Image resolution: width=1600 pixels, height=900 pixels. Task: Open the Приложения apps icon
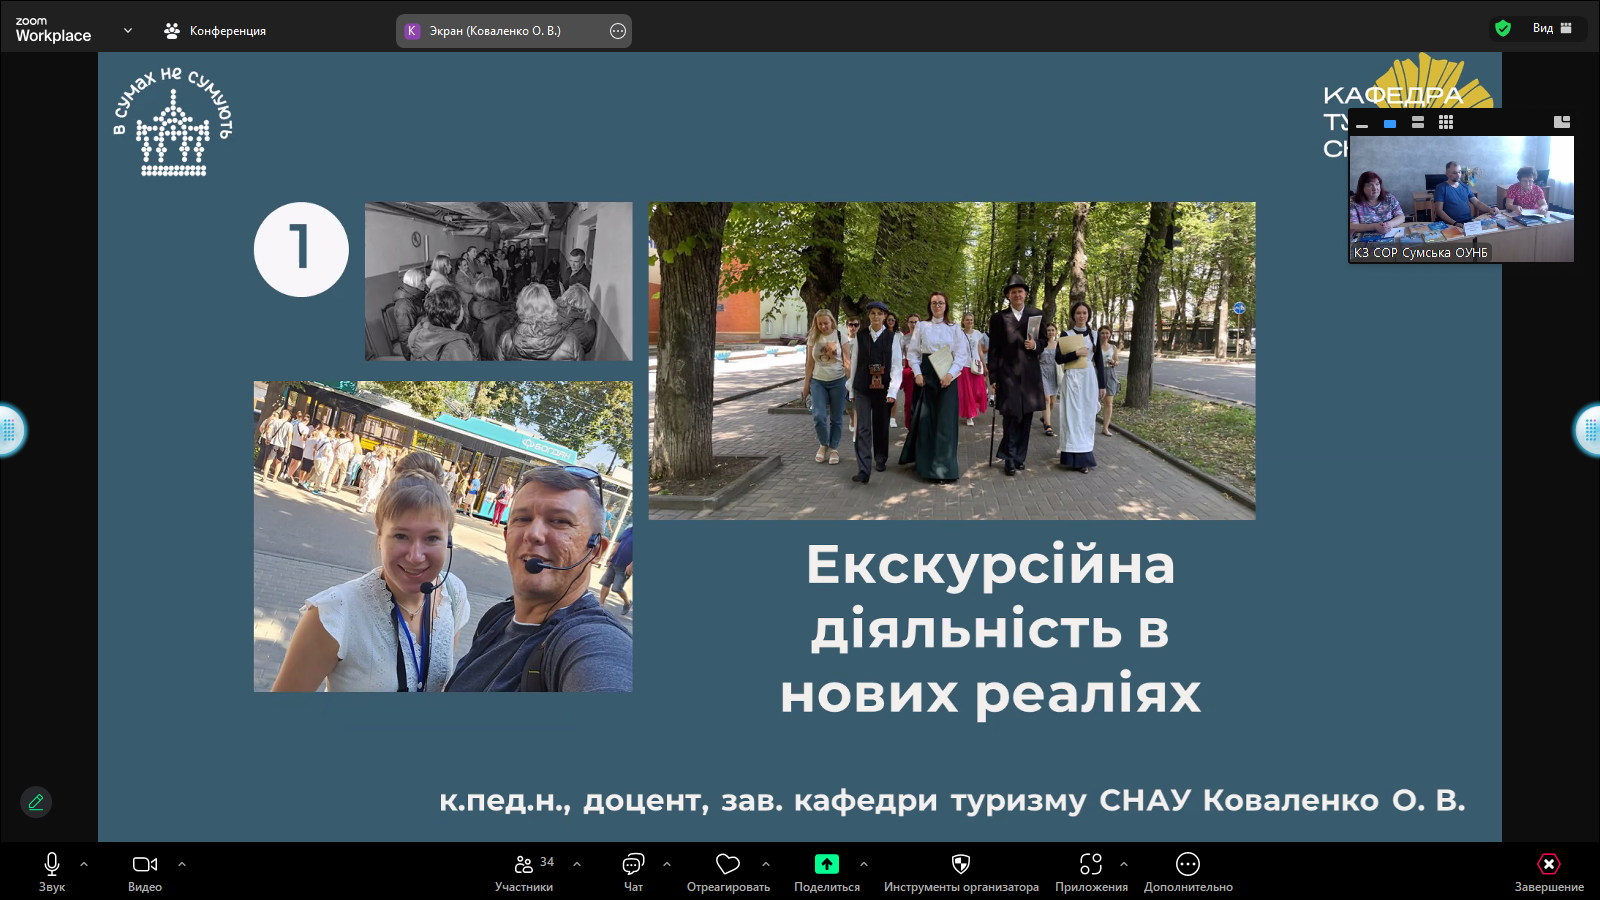pyautogui.click(x=1091, y=864)
